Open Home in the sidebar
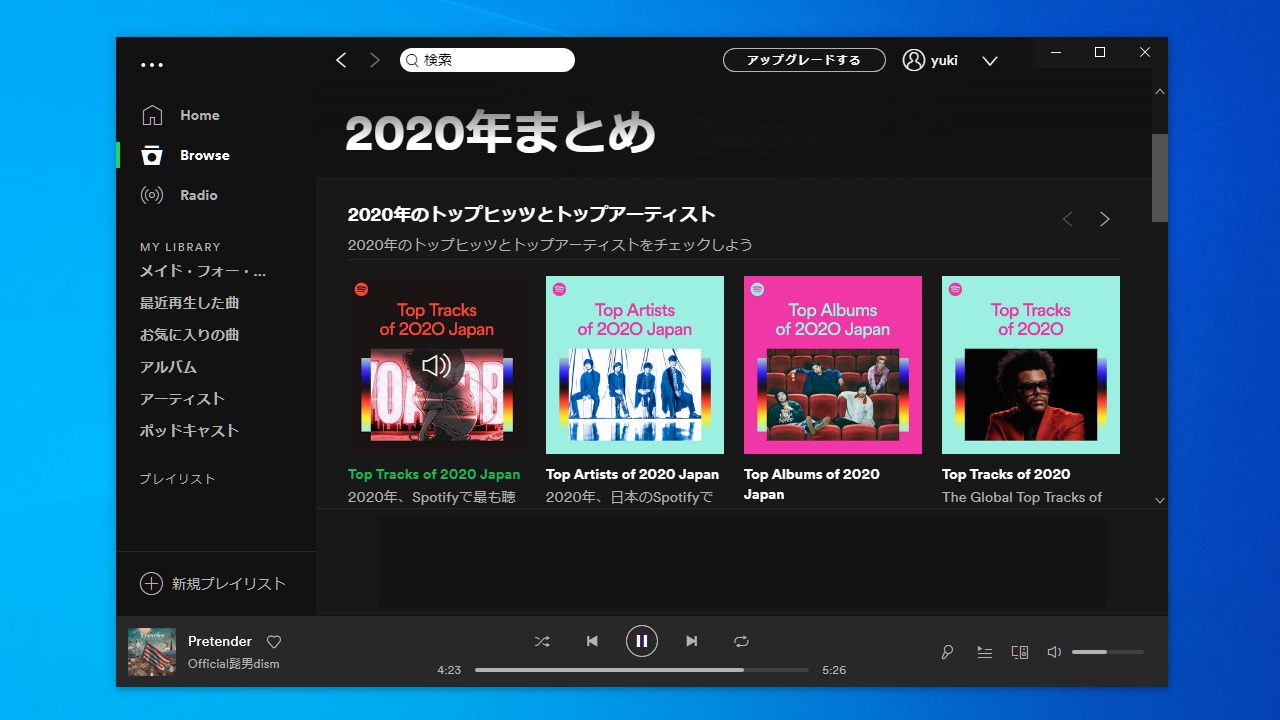 199,115
